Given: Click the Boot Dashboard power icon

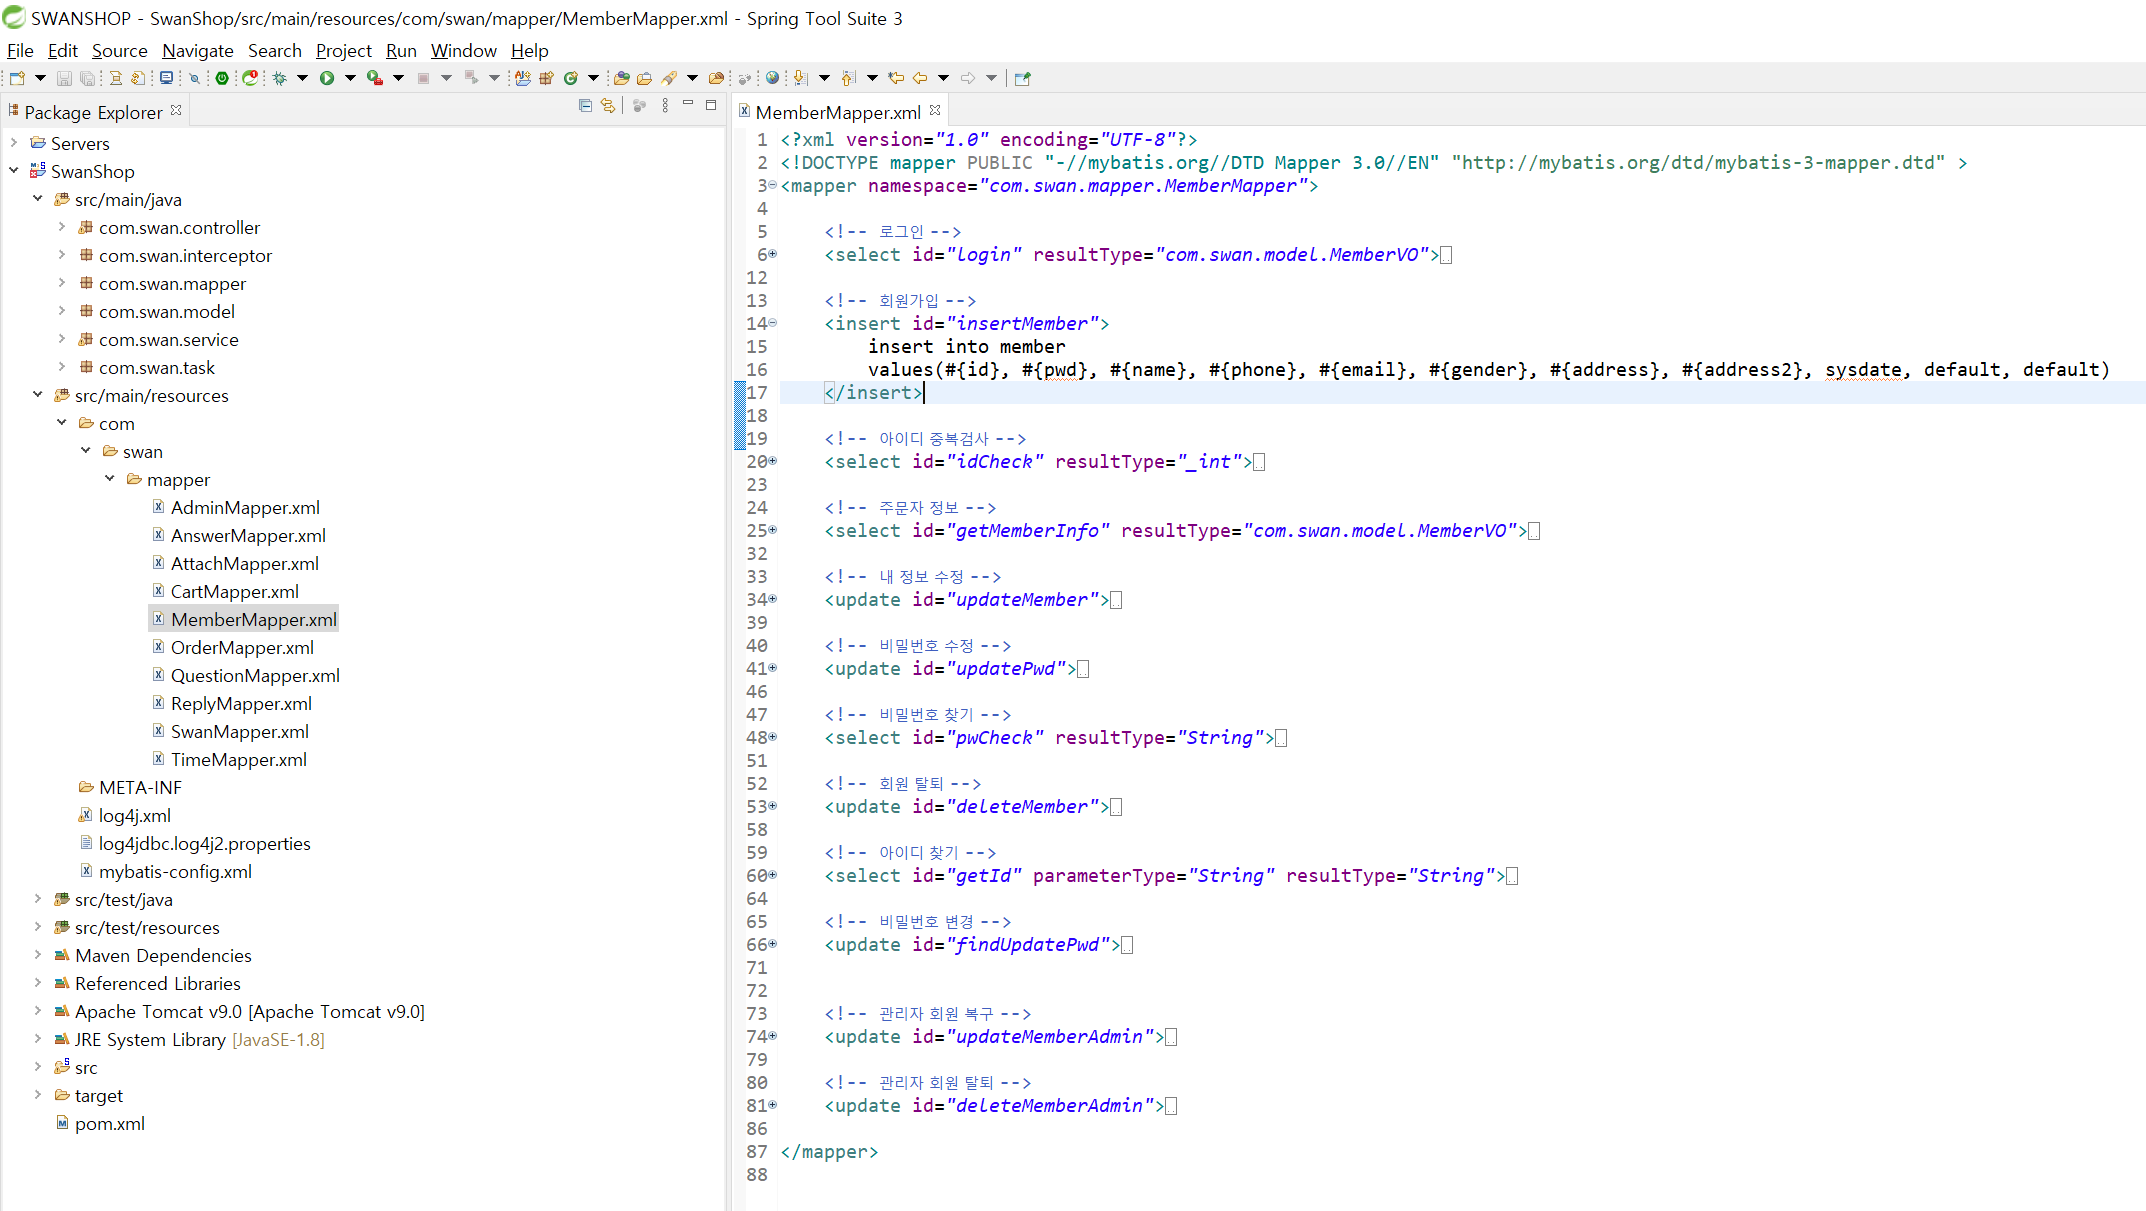Looking at the screenshot, I should 222,78.
